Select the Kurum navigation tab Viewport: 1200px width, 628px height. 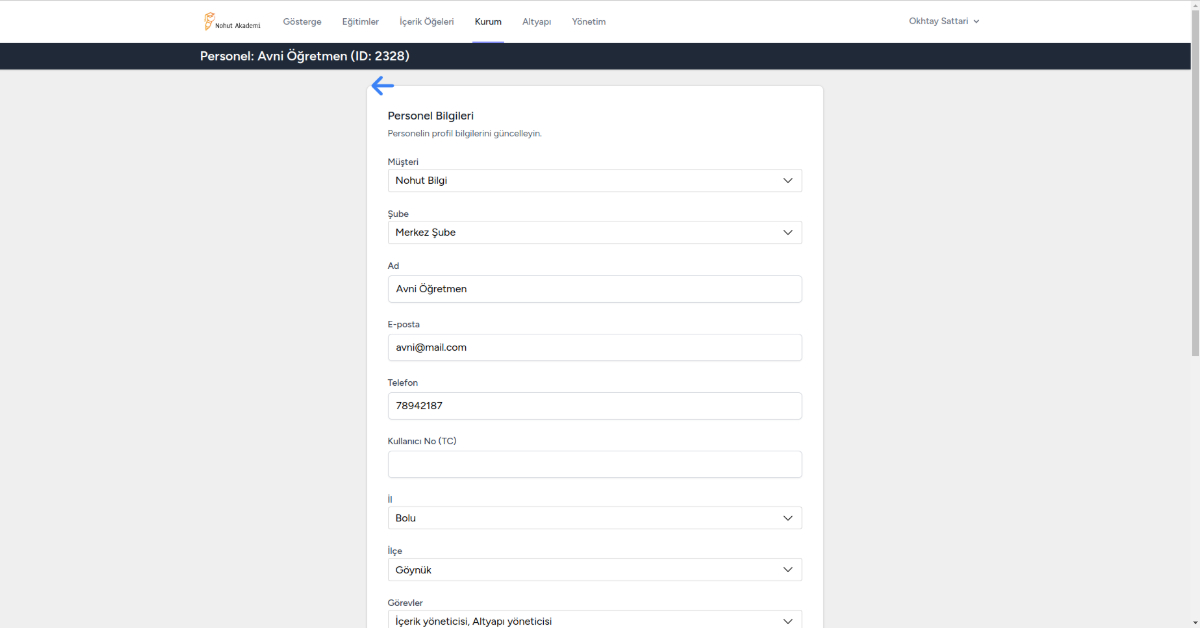488,21
